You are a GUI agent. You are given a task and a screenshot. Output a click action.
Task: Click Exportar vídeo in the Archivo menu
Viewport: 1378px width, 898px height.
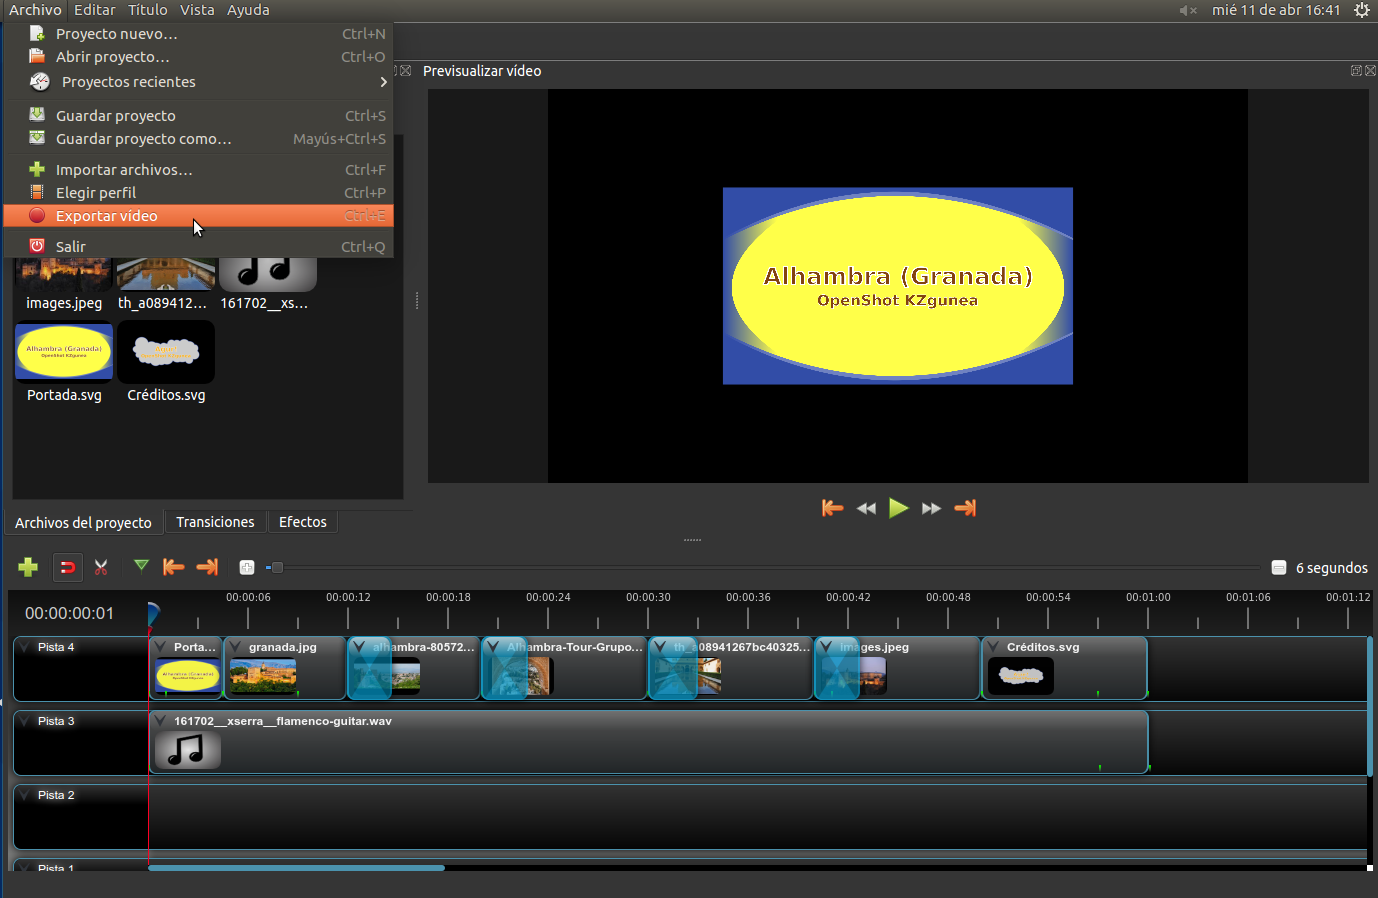pos(198,216)
